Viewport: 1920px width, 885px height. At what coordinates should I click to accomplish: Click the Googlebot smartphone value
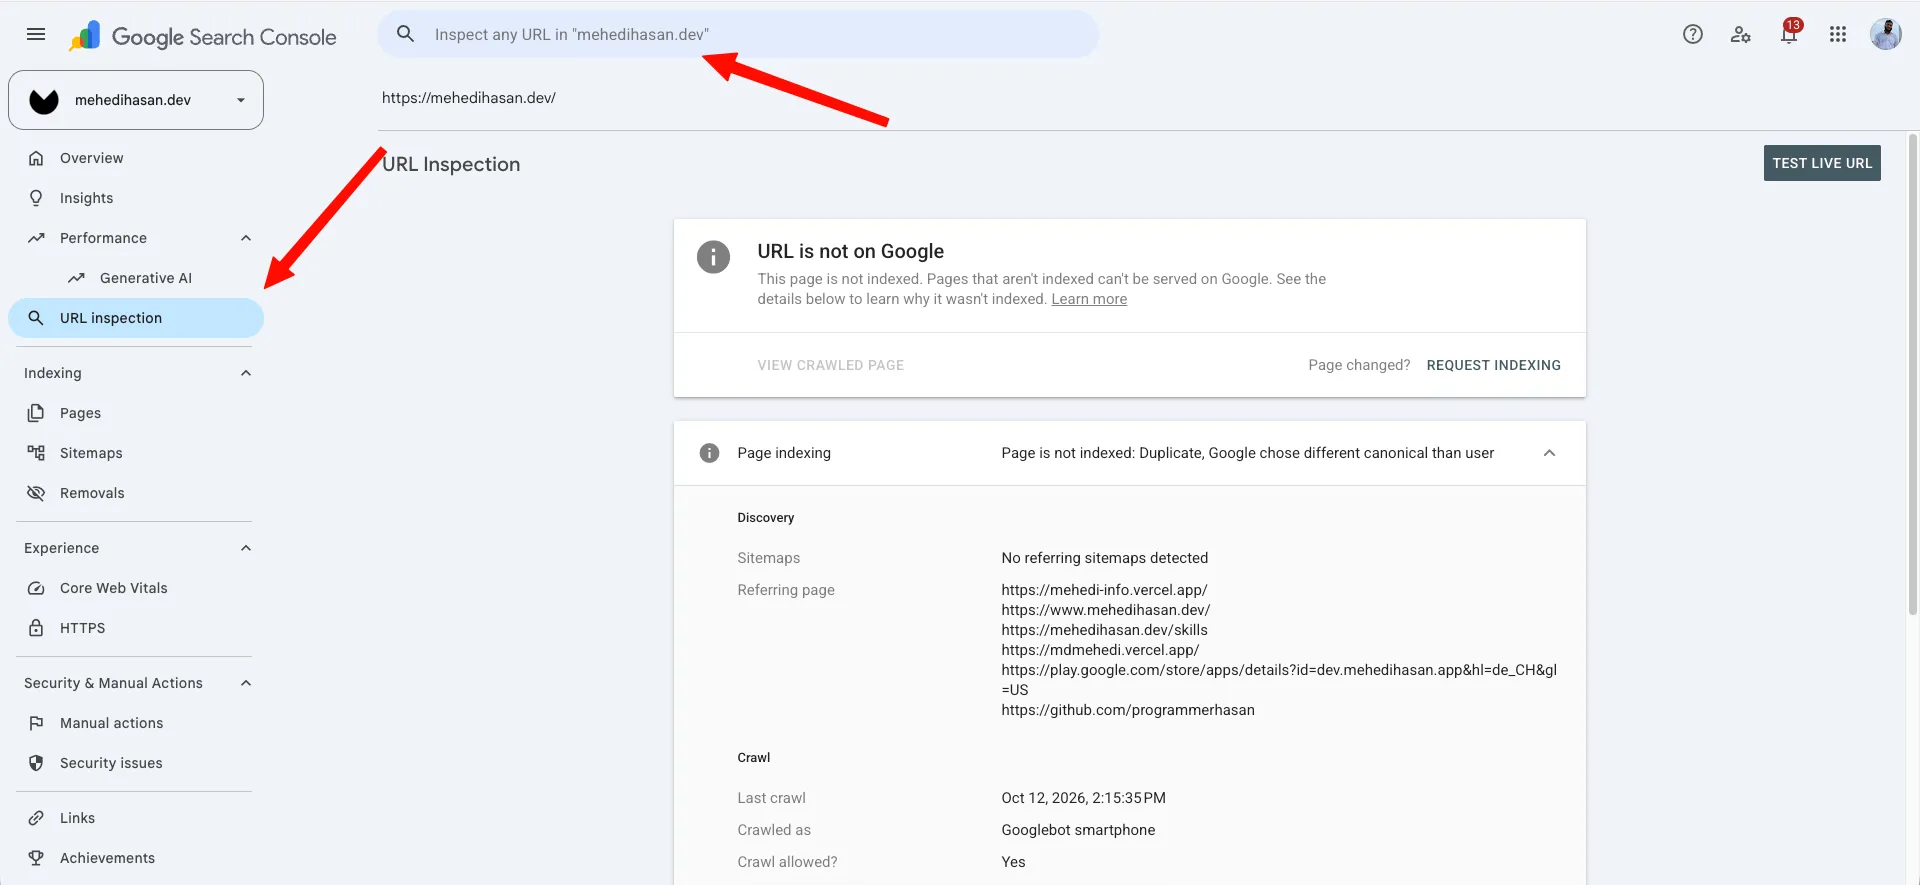(1078, 830)
